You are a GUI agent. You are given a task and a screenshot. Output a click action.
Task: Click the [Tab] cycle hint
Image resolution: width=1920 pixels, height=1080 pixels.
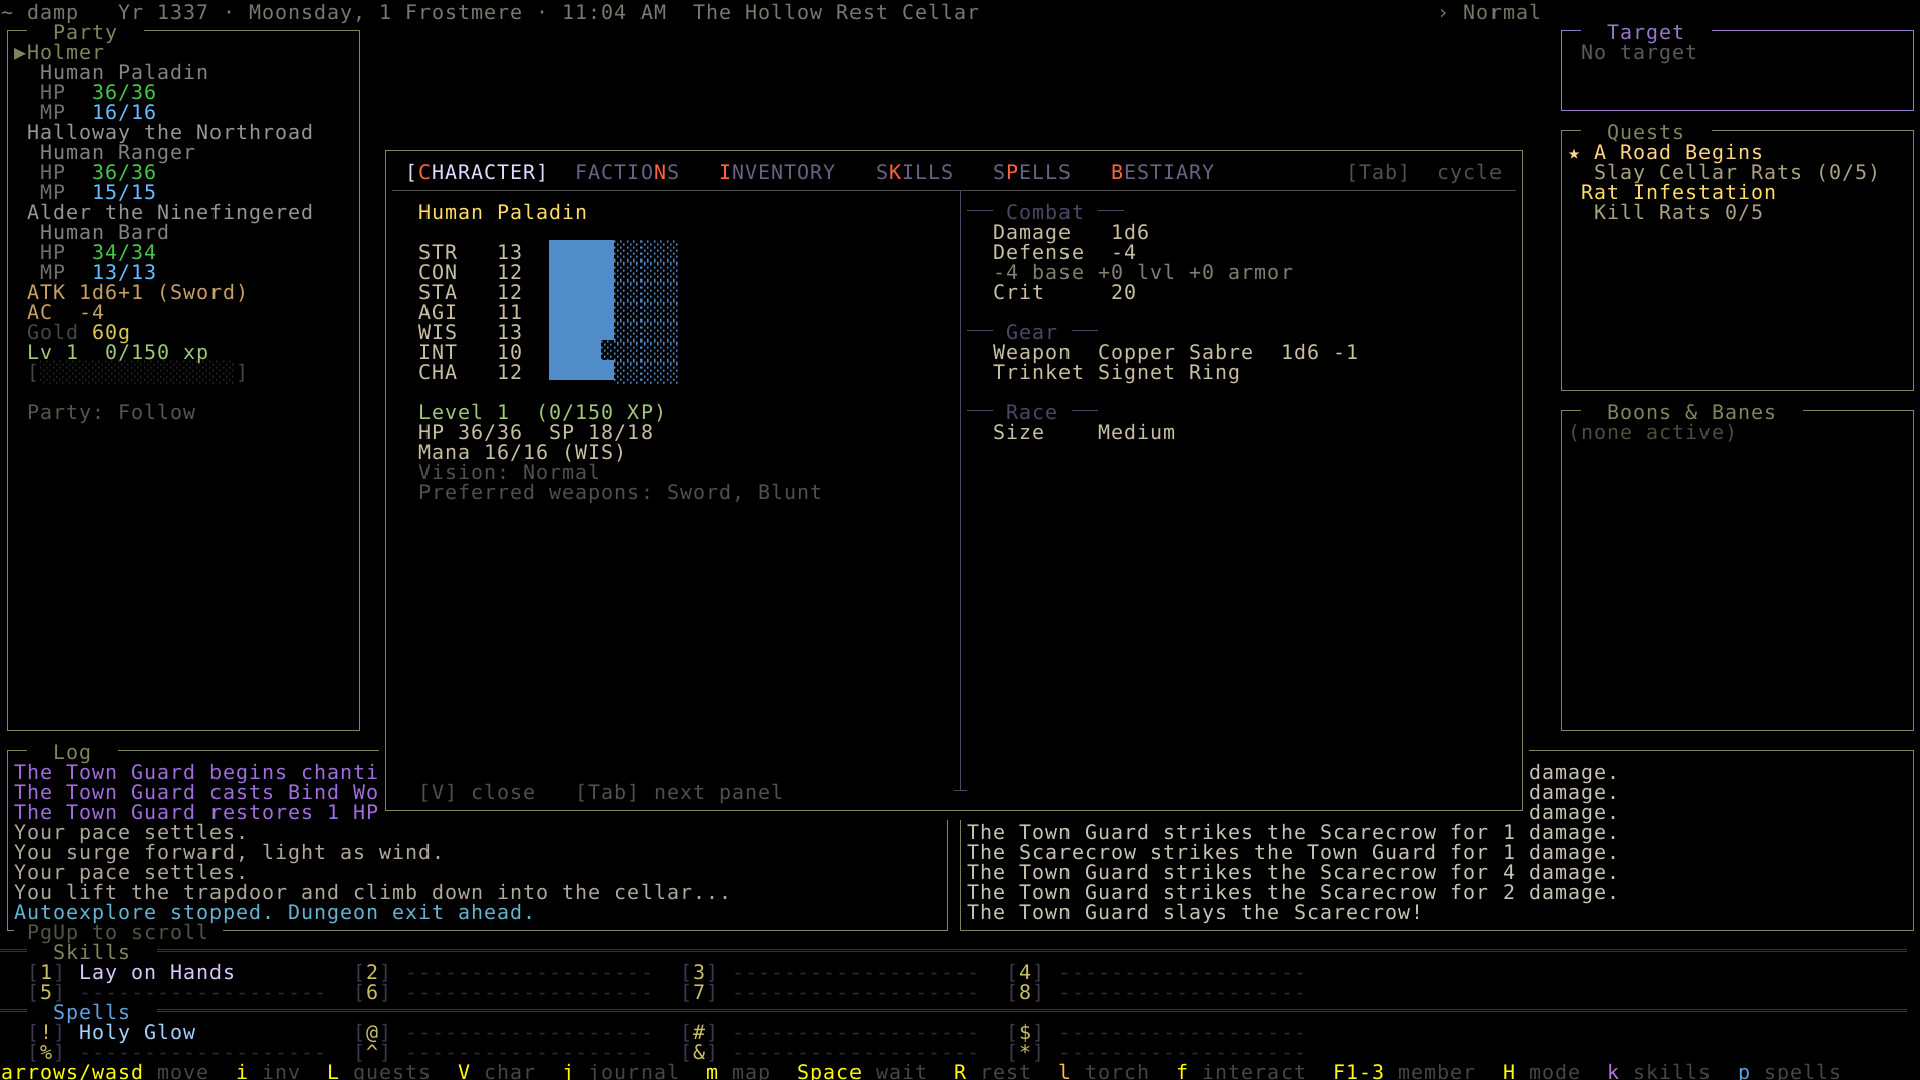point(1424,172)
